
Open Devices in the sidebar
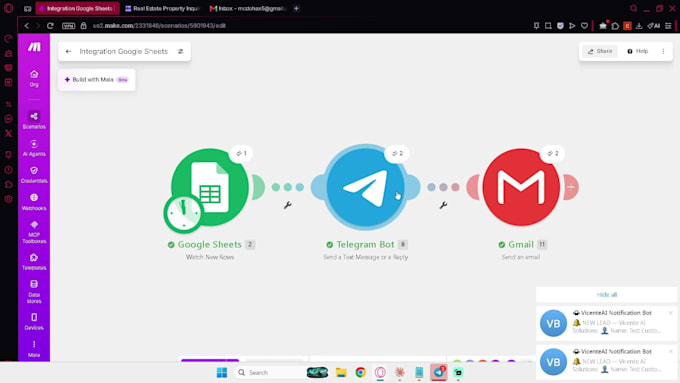(34, 322)
